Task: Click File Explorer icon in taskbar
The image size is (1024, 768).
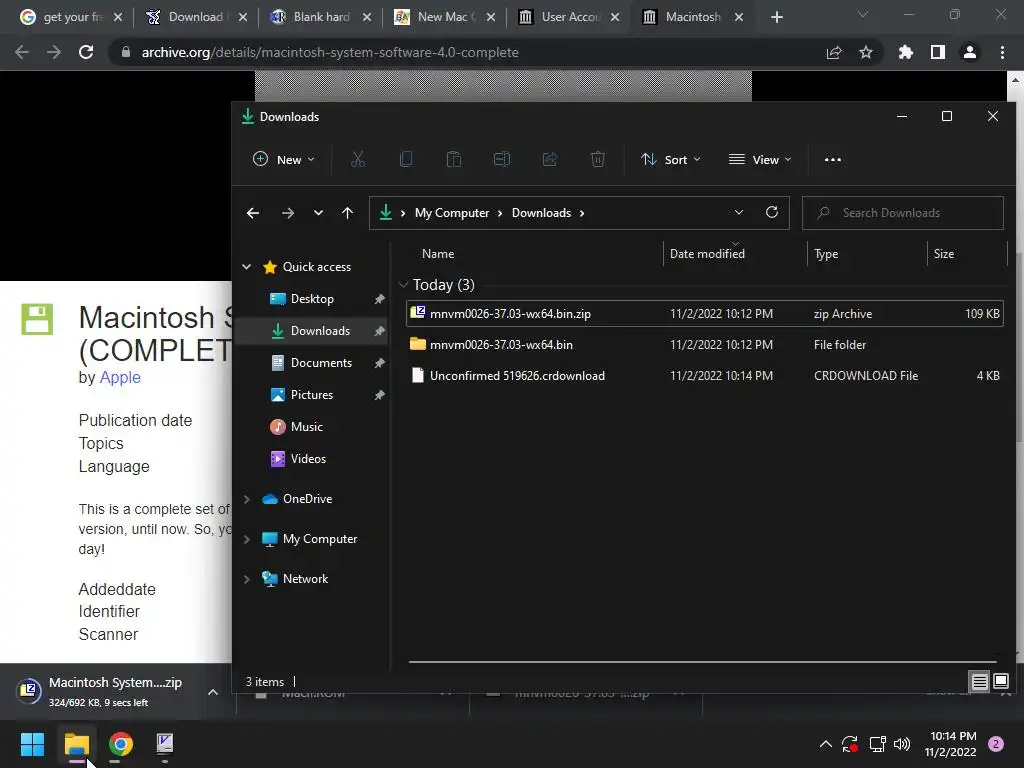Action: point(76,744)
